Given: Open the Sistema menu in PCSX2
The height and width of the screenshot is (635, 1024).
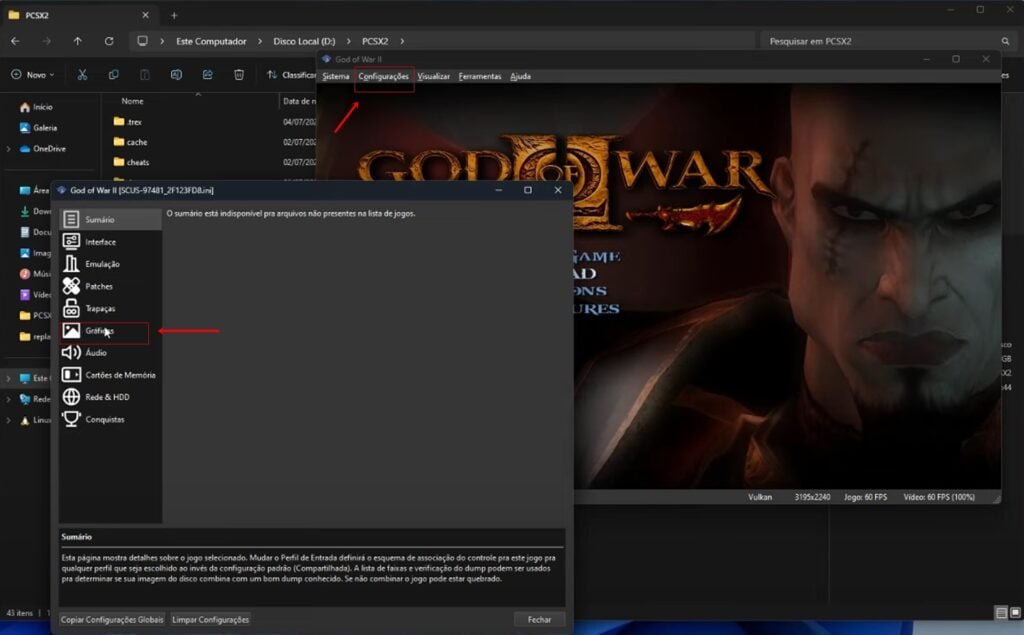Looking at the screenshot, I should pyautogui.click(x=336, y=76).
